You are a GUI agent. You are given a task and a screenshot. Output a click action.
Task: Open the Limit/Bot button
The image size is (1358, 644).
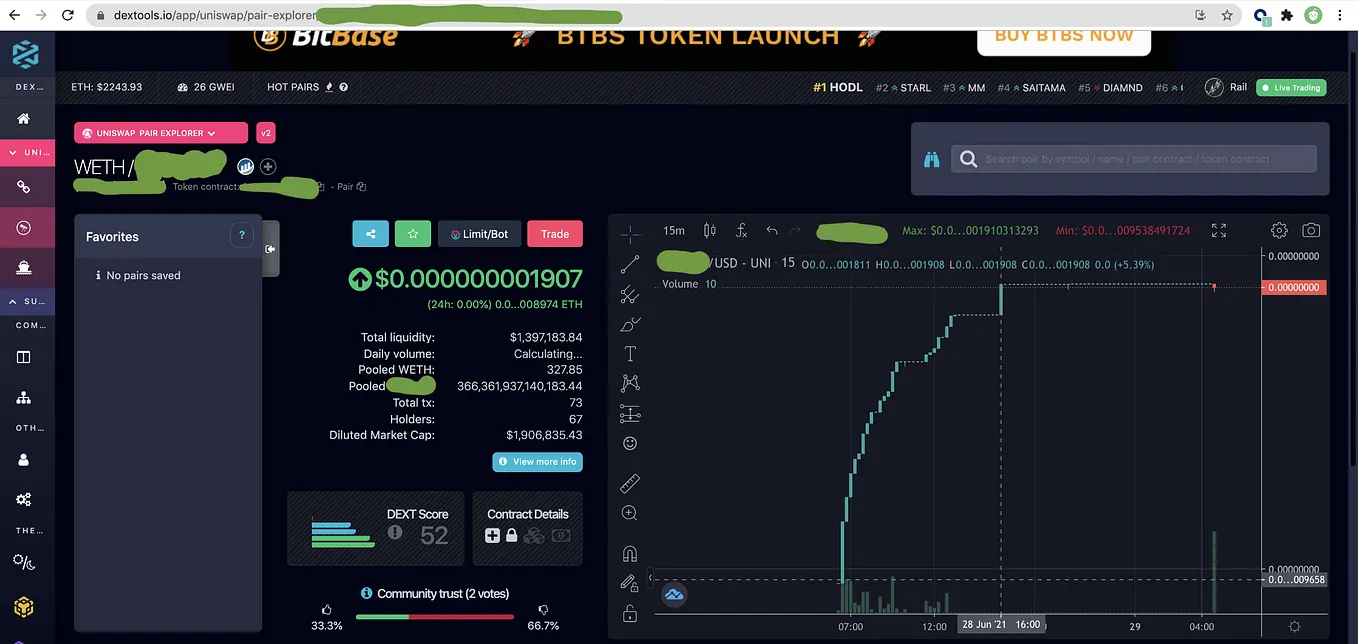pyautogui.click(x=479, y=234)
